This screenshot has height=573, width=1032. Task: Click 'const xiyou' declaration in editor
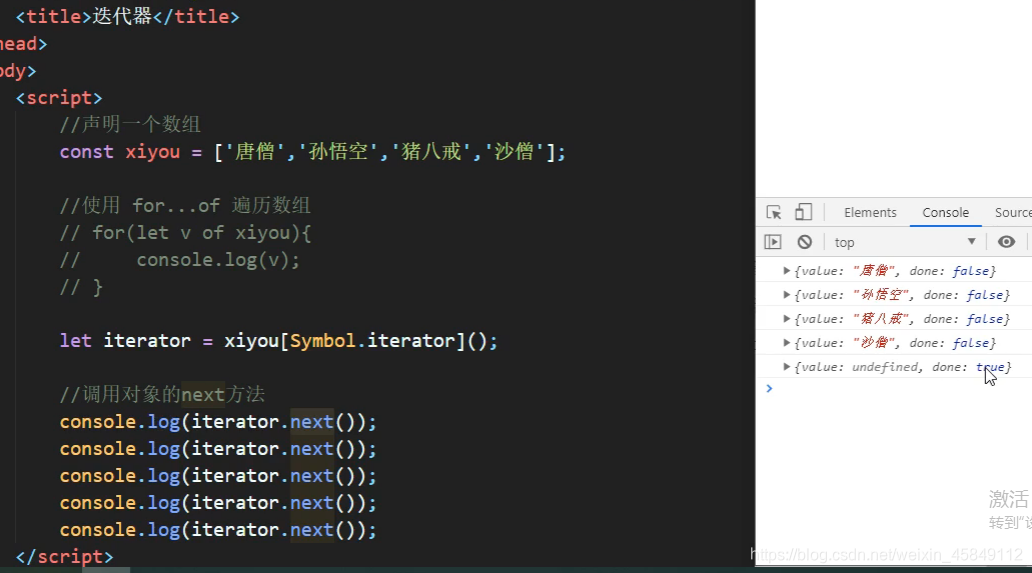[x=120, y=152]
